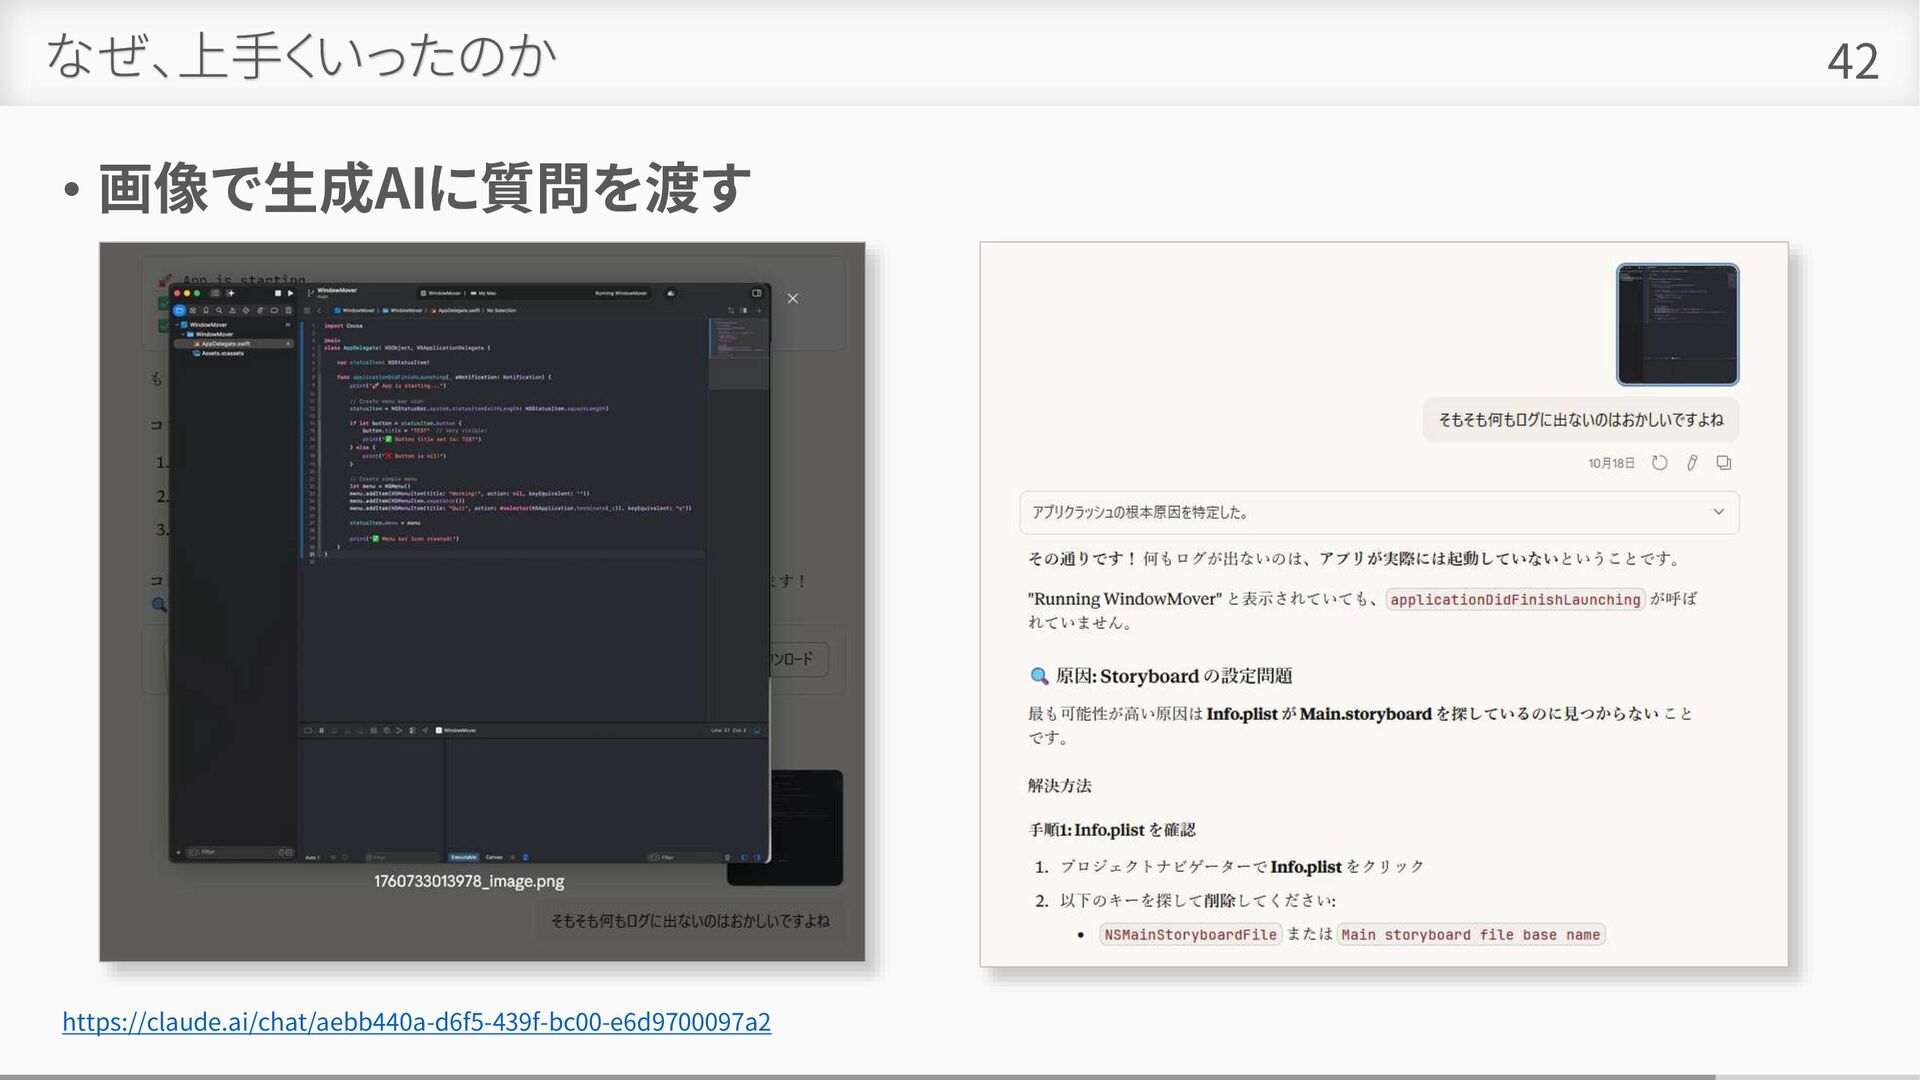Collapse the WindowMover project root in the navigator
The height and width of the screenshot is (1080, 1920).
coord(176,325)
